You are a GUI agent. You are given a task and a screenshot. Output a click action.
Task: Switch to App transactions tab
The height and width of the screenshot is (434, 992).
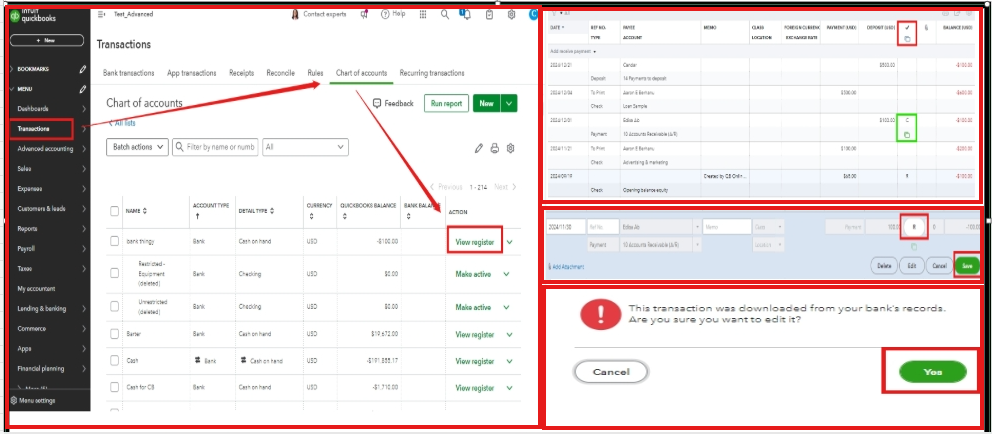point(192,73)
